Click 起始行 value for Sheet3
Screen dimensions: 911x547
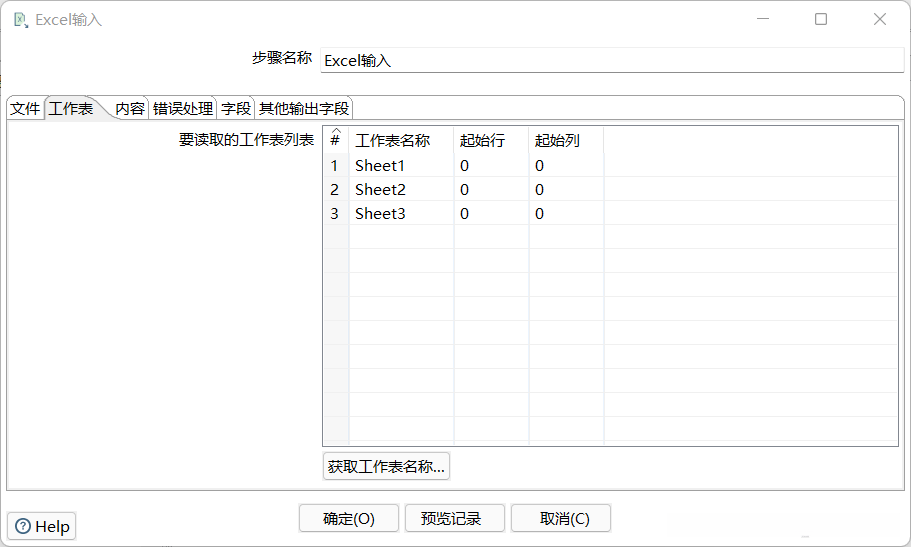click(x=491, y=213)
